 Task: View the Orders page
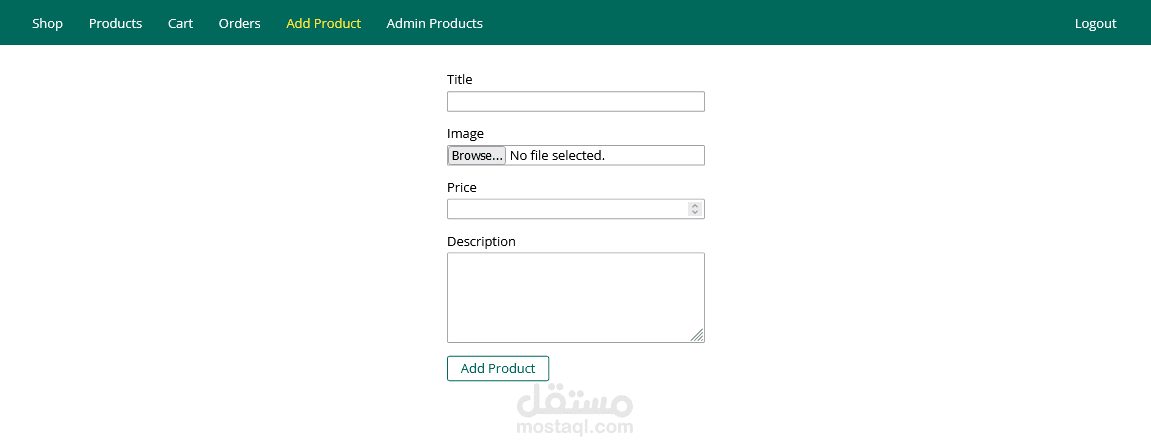click(239, 23)
